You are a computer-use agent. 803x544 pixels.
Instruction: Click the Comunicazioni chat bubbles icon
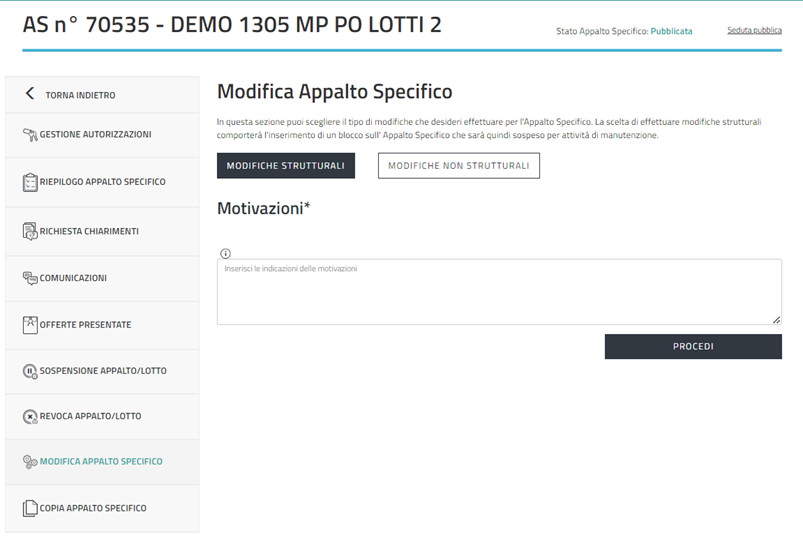(30, 278)
